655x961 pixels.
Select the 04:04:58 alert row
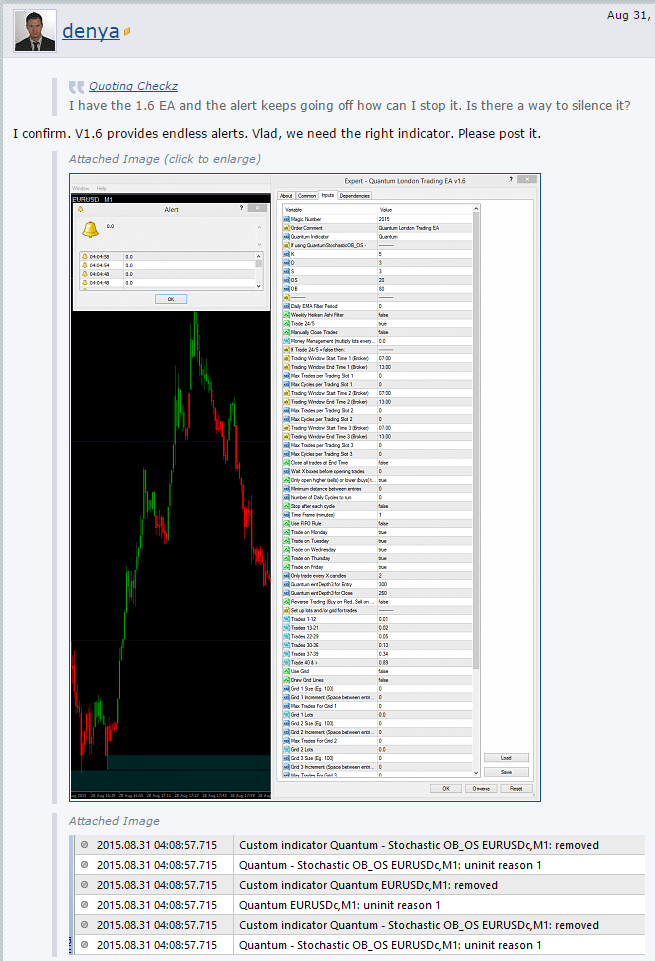(x=168, y=257)
